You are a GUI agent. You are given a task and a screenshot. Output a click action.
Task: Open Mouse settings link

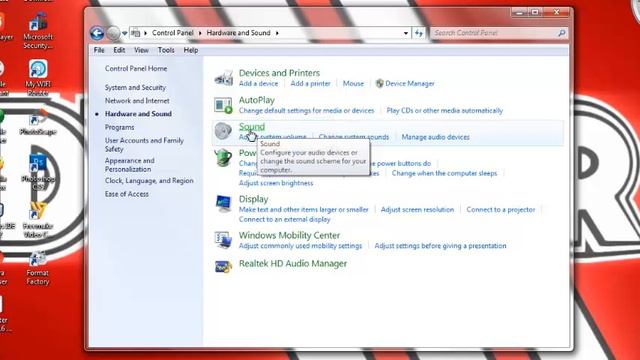point(353,84)
